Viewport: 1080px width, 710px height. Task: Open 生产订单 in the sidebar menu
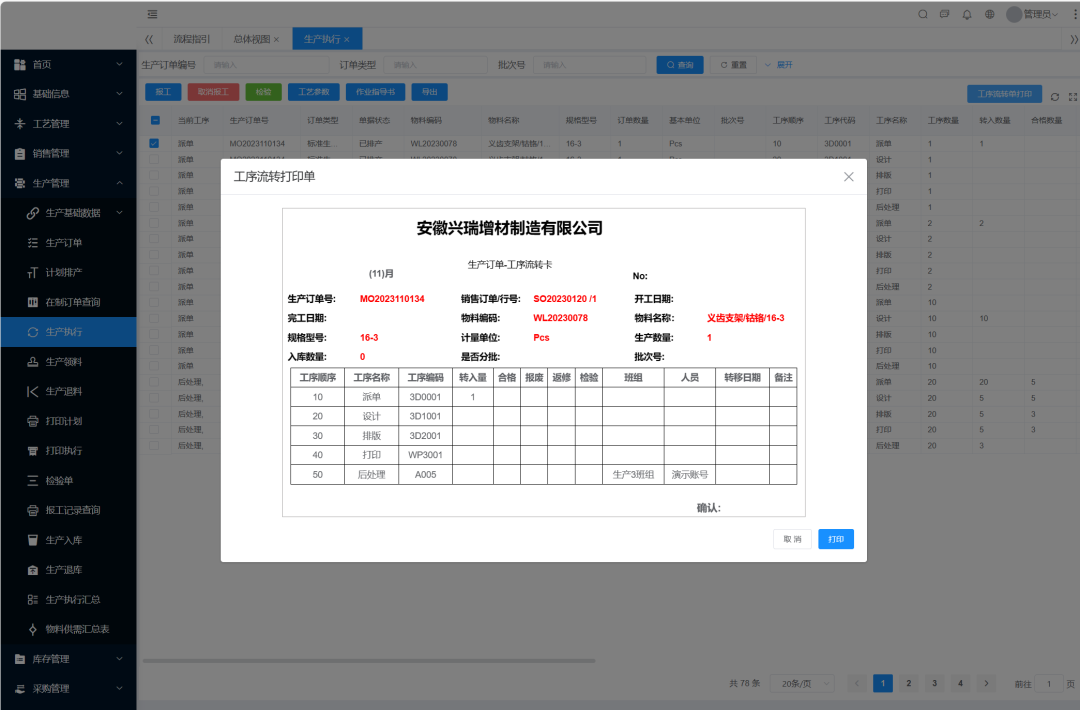point(64,243)
